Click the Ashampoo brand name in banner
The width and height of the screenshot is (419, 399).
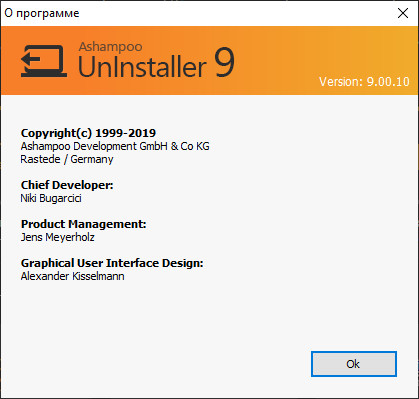pos(110,47)
